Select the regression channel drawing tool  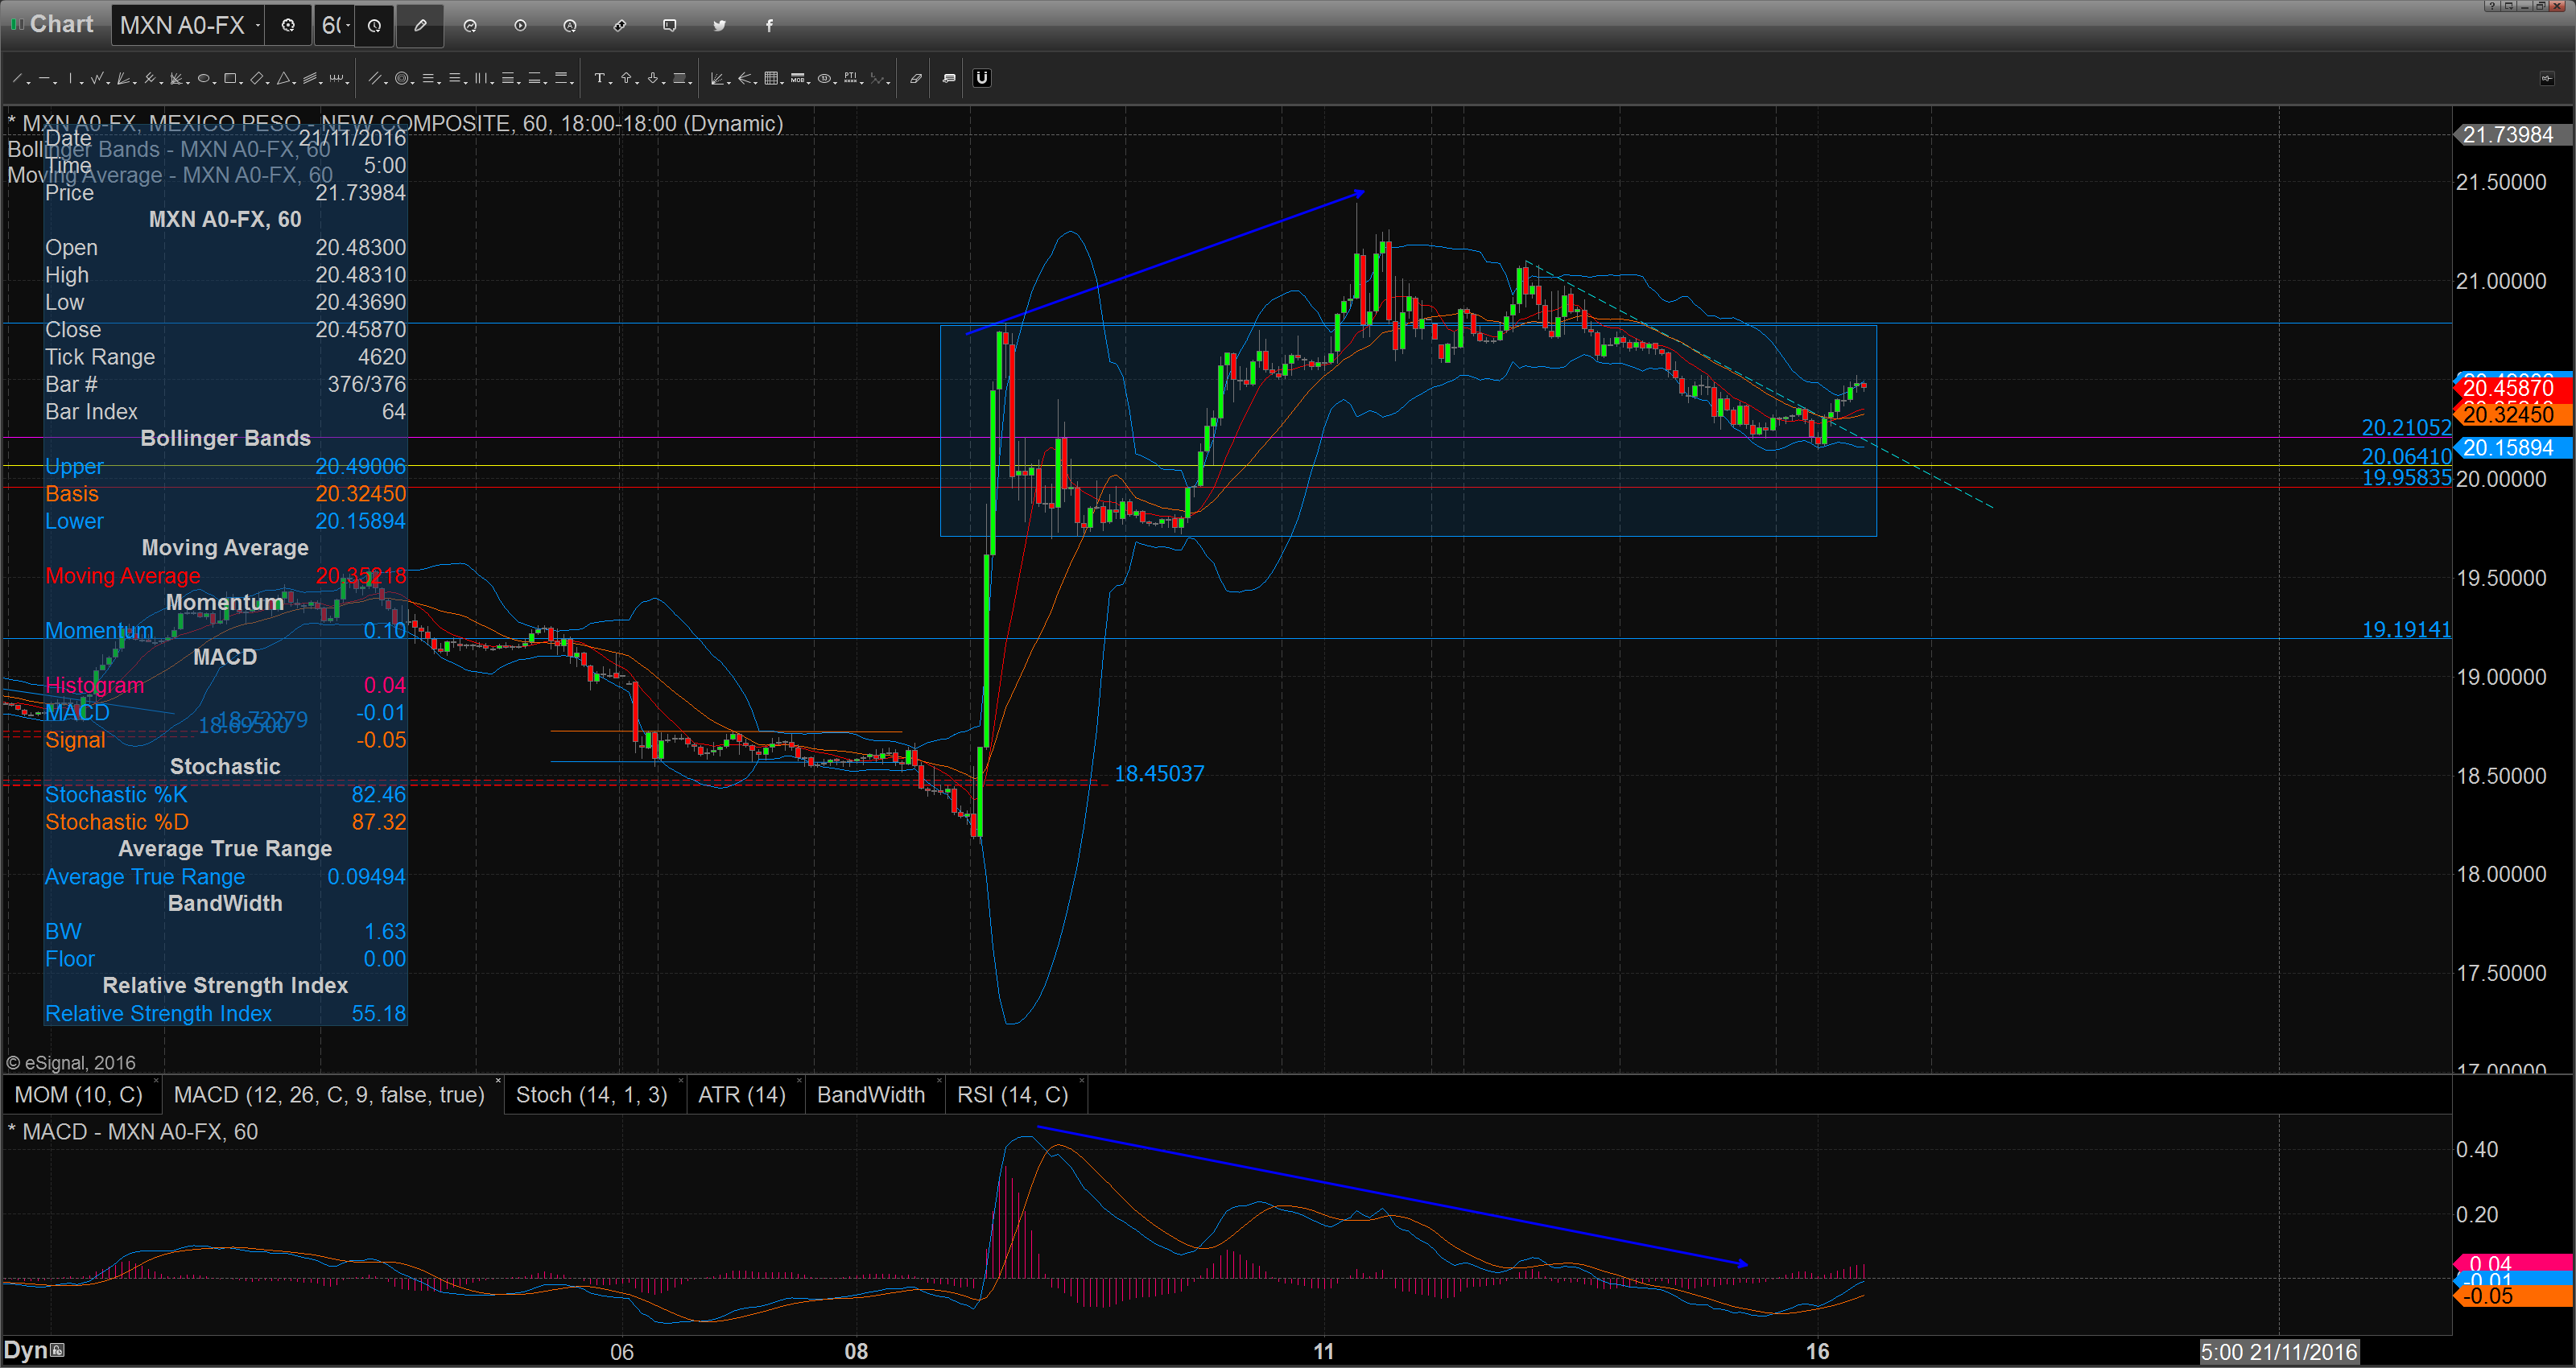[x=309, y=78]
